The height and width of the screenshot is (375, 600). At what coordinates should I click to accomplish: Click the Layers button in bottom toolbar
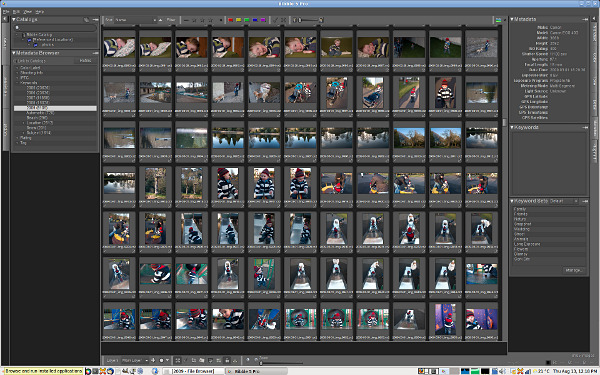[112, 360]
